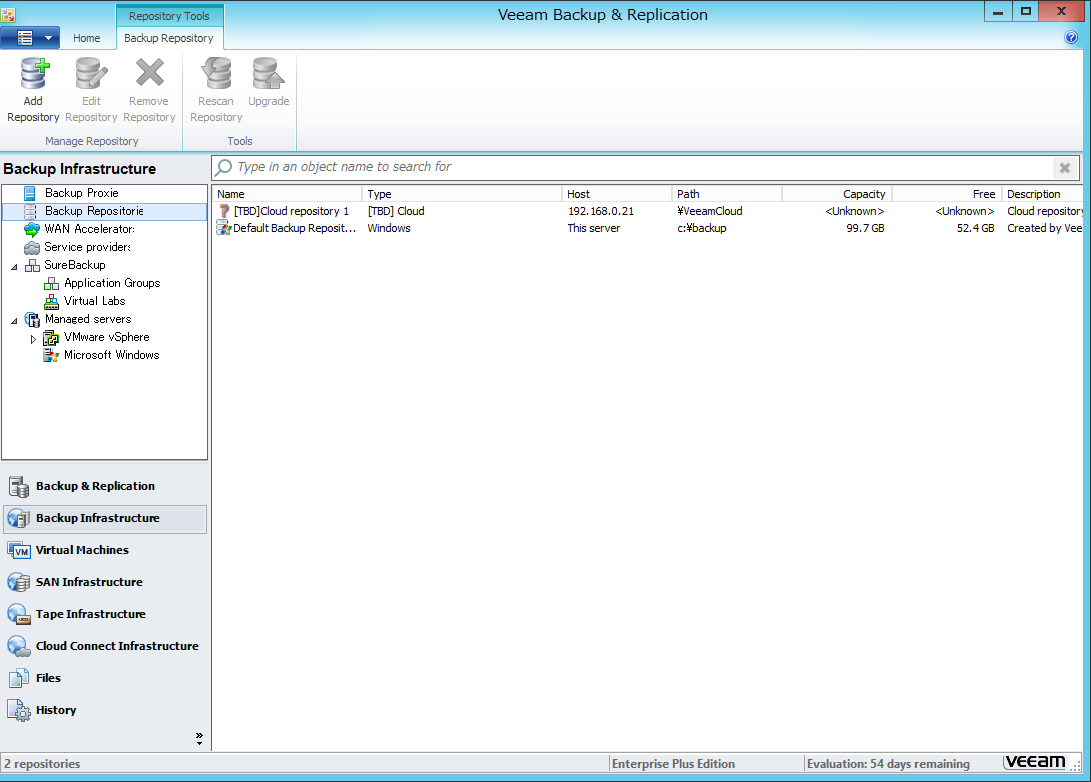Sort by the Capacity column header

pos(837,194)
